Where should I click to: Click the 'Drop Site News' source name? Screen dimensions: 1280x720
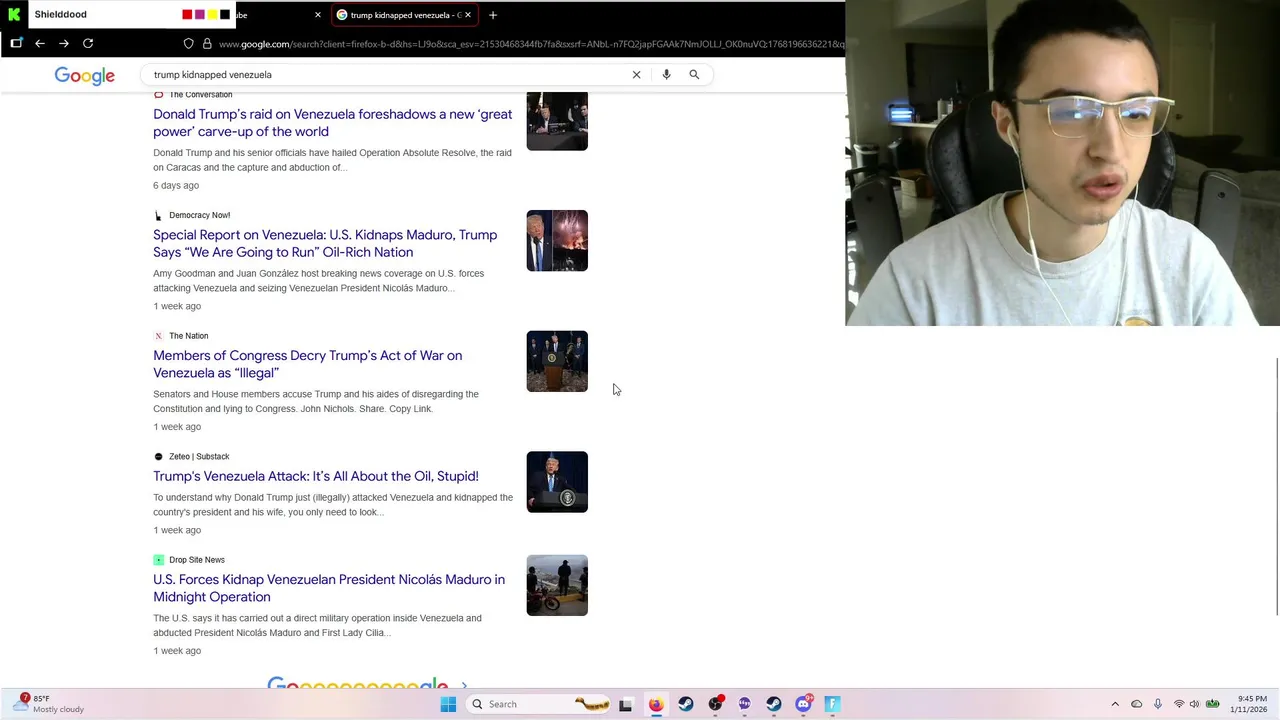pos(196,560)
